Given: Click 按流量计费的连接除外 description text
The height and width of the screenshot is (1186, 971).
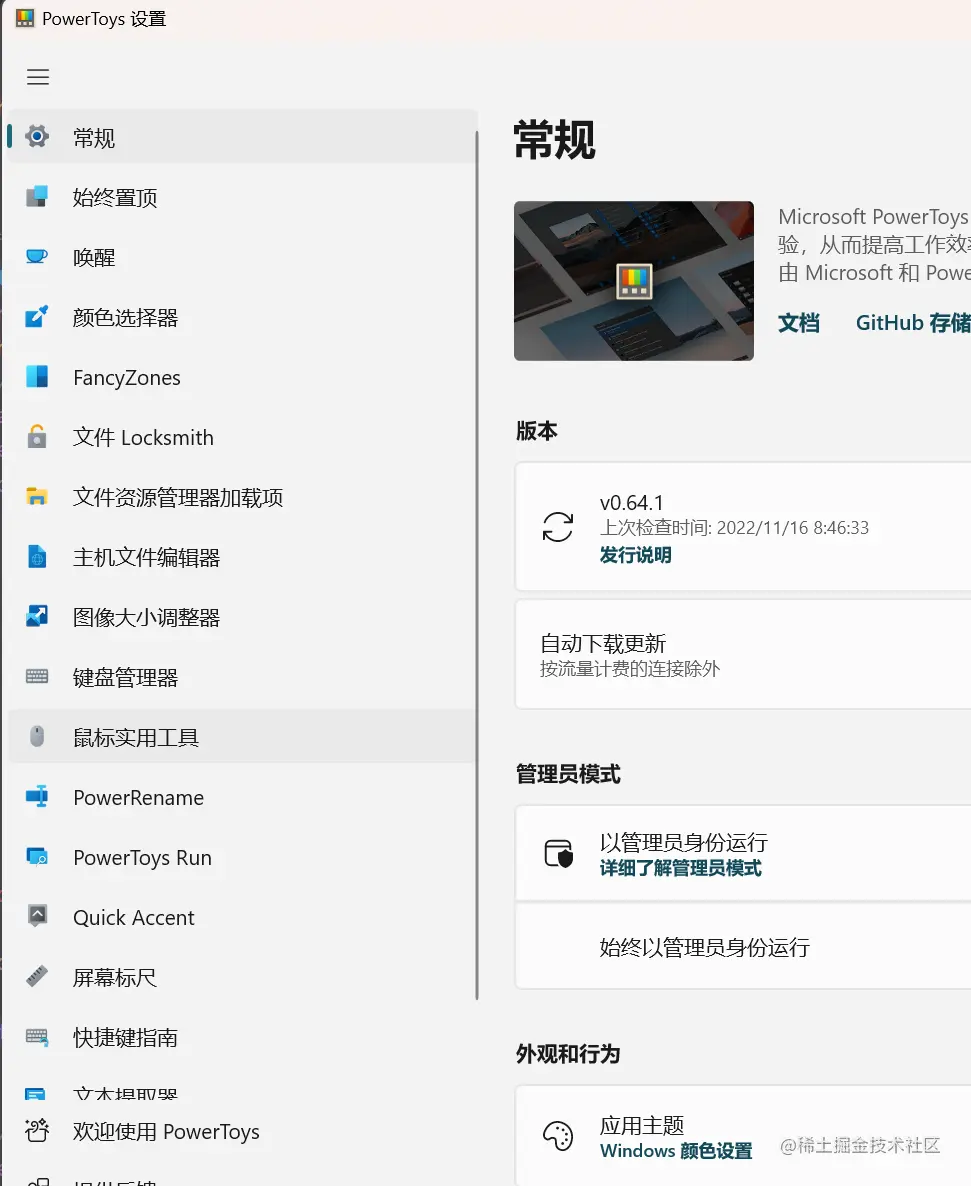Looking at the screenshot, I should [x=630, y=669].
